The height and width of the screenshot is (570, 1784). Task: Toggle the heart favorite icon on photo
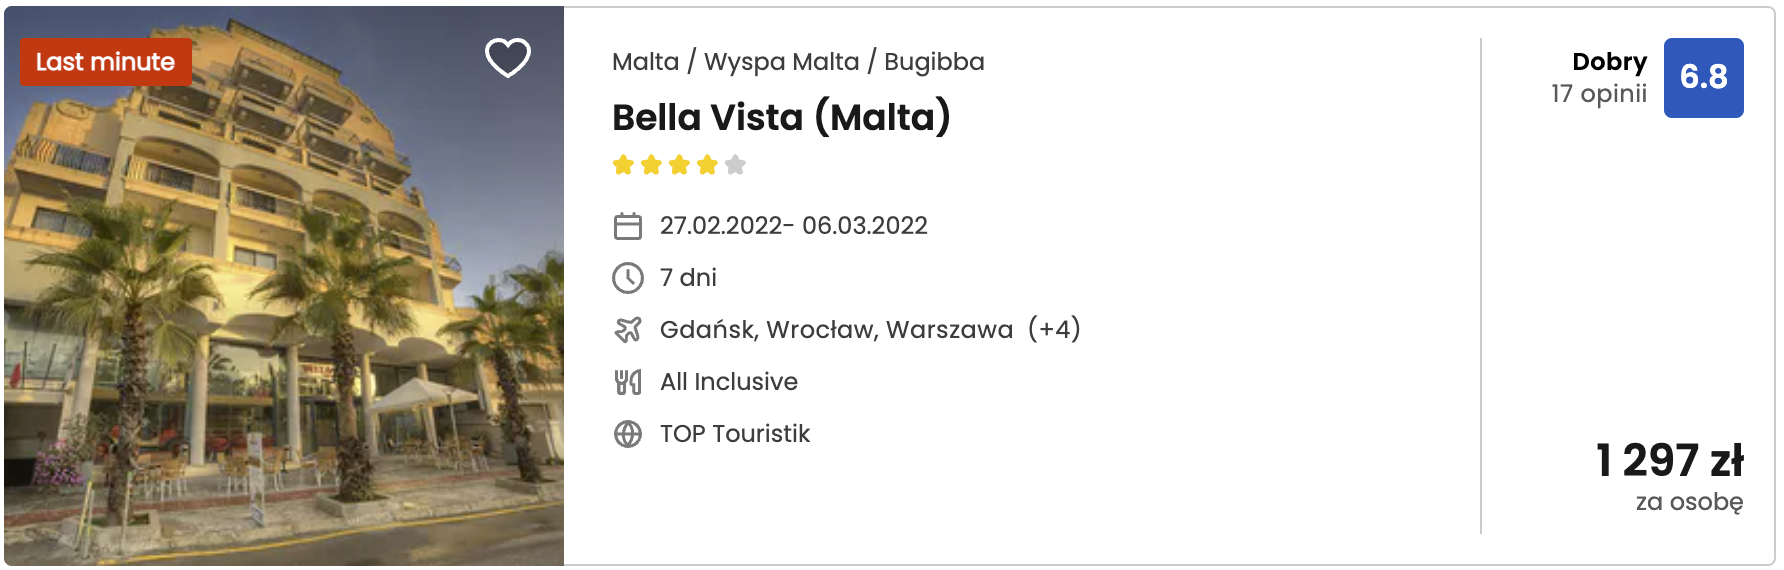point(508,58)
